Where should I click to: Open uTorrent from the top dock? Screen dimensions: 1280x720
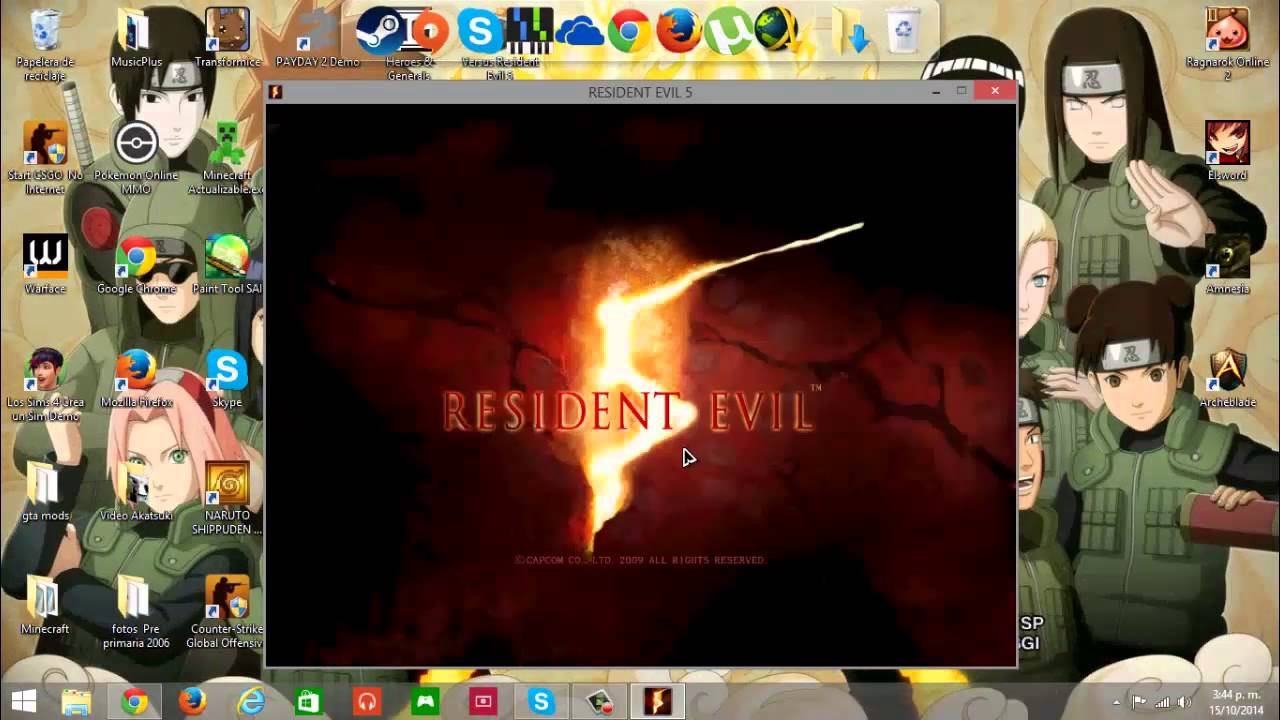729,31
